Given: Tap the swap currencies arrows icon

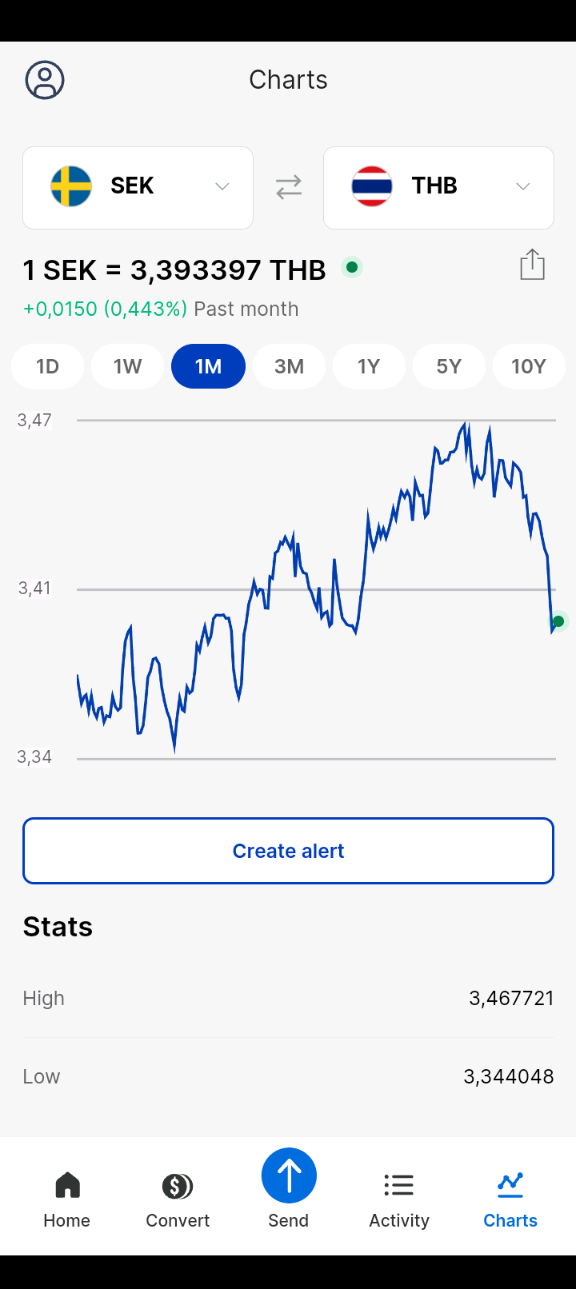Looking at the screenshot, I should [288, 187].
